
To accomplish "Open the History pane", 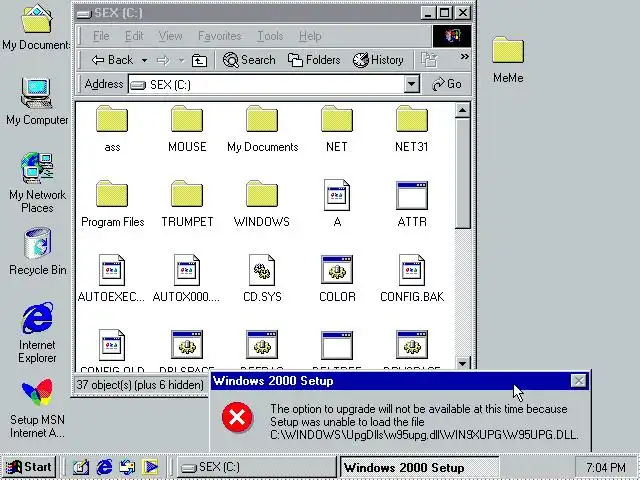I will click(378, 60).
